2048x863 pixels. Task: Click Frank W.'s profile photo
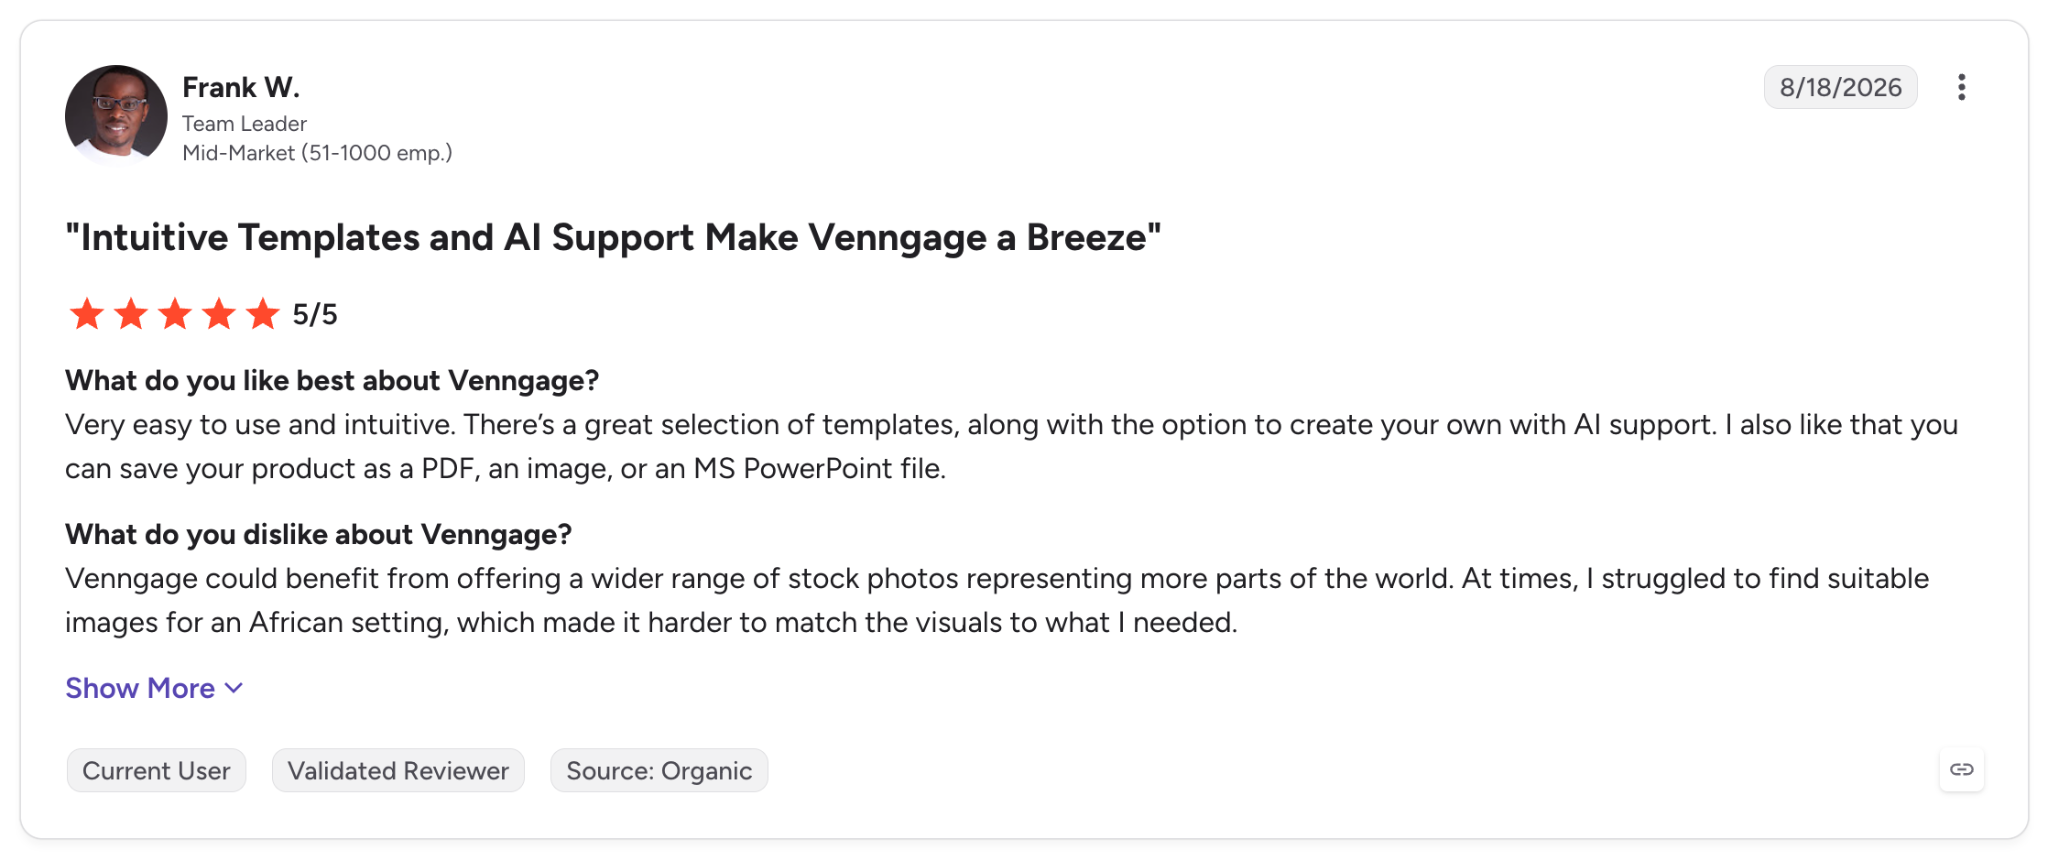point(116,115)
